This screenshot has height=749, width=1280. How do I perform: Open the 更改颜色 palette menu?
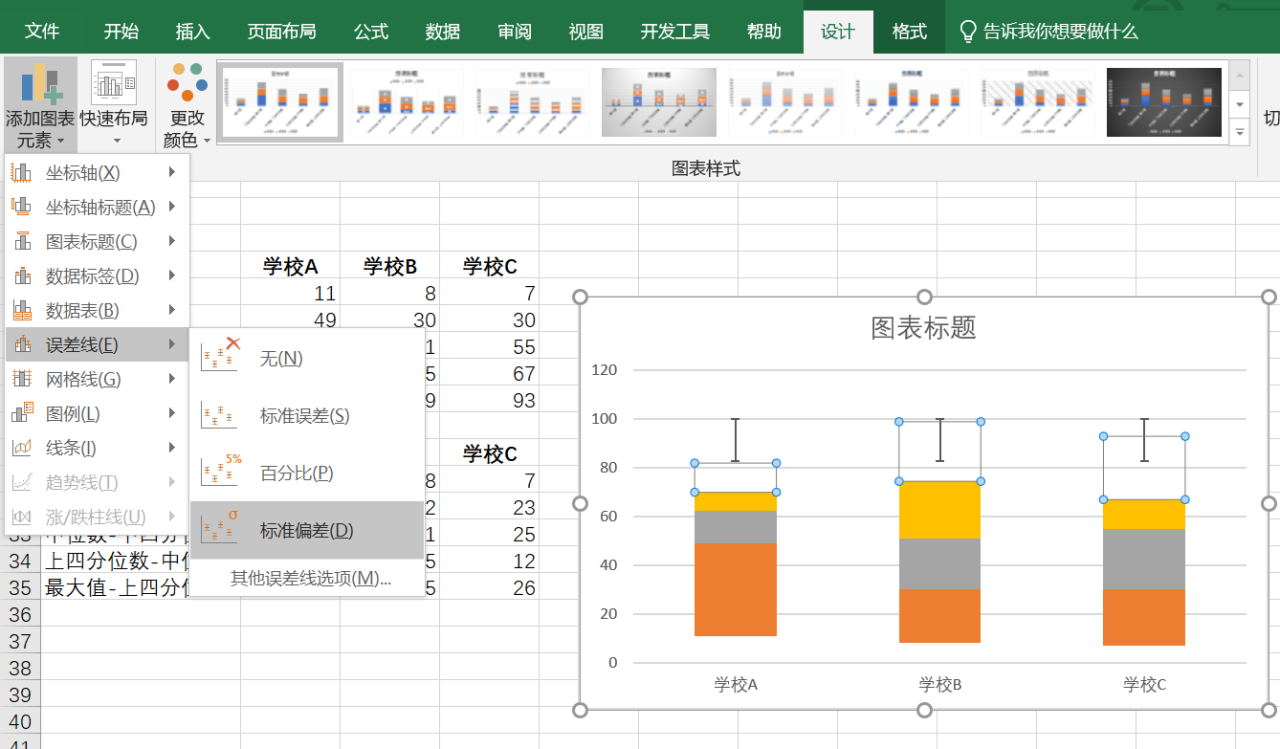click(187, 104)
